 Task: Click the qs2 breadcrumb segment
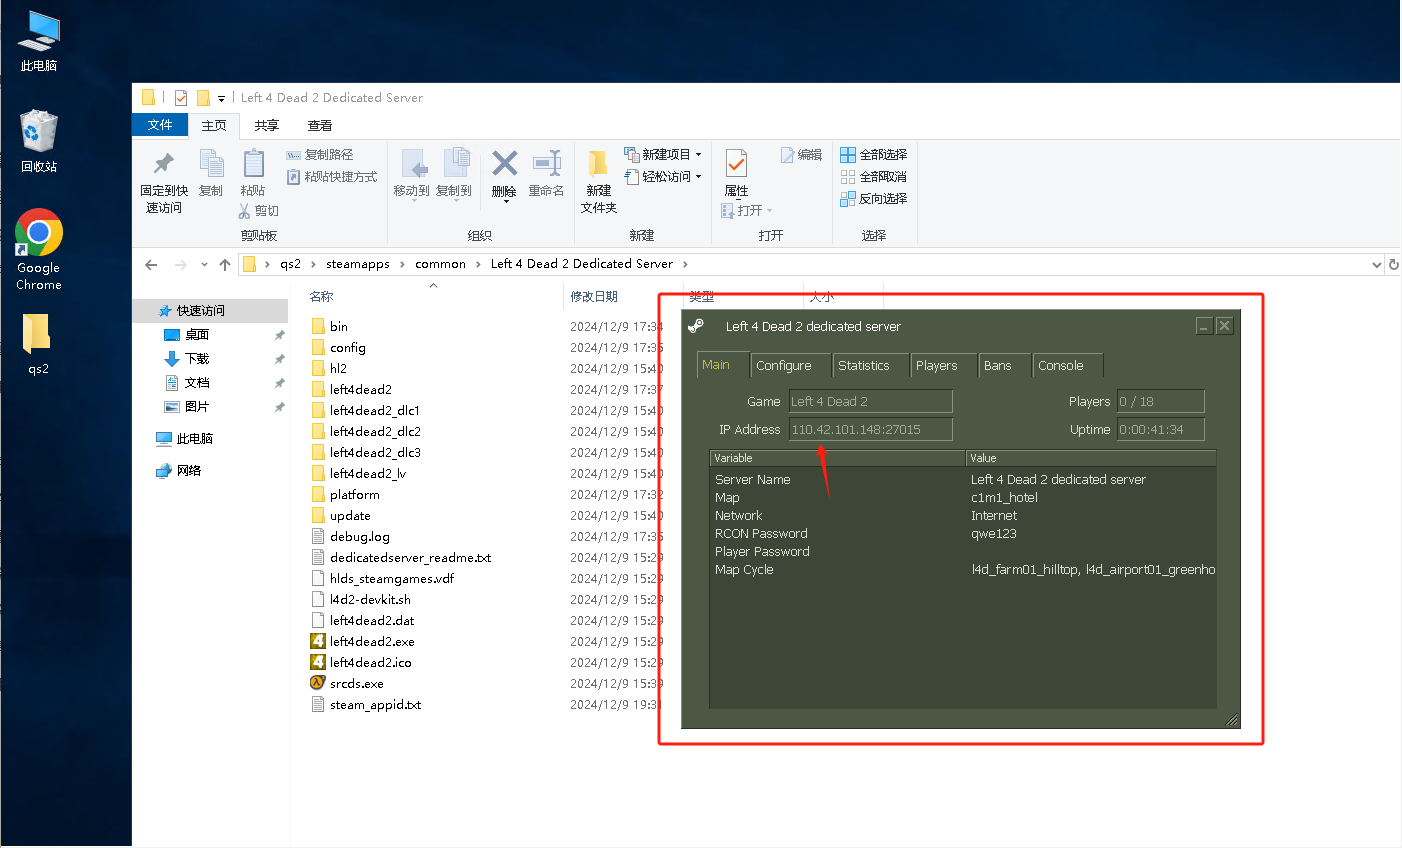tap(290, 264)
